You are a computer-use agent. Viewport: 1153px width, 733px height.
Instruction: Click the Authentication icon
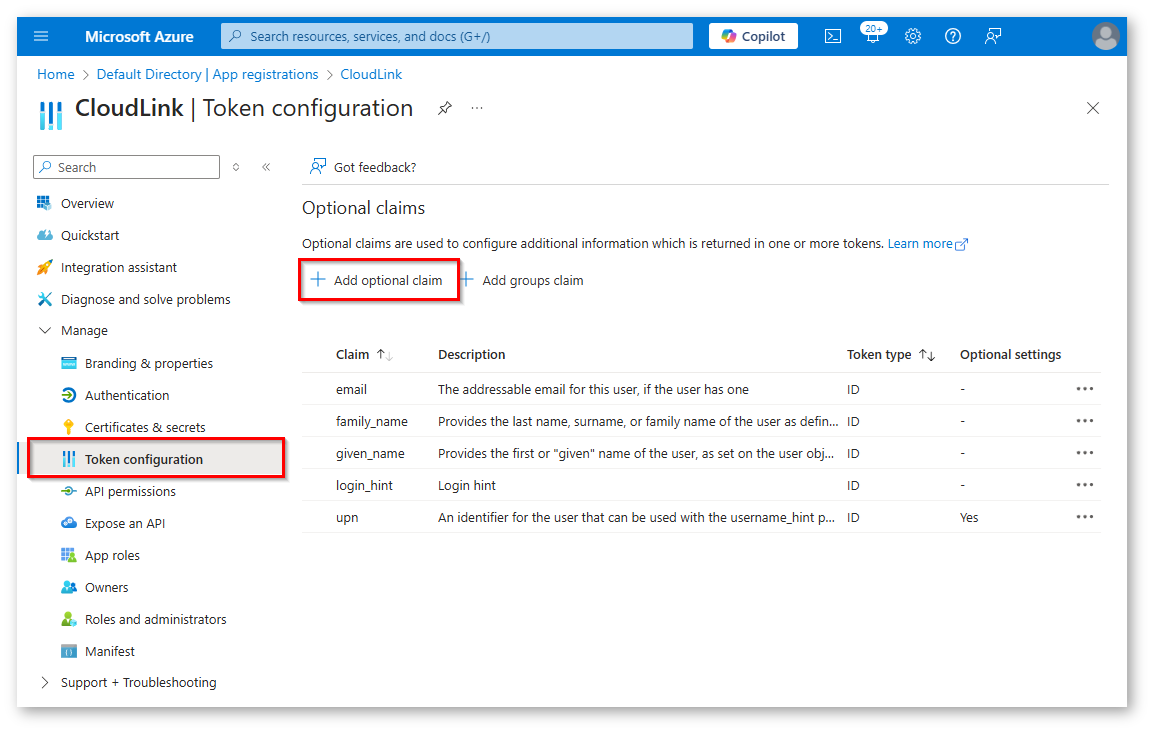click(x=68, y=395)
